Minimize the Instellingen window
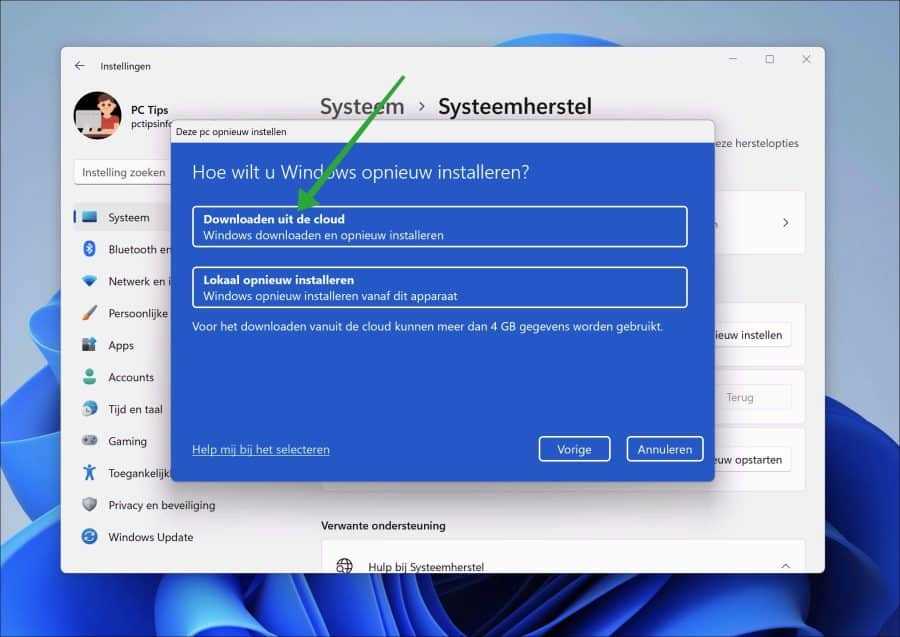 (x=733, y=59)
